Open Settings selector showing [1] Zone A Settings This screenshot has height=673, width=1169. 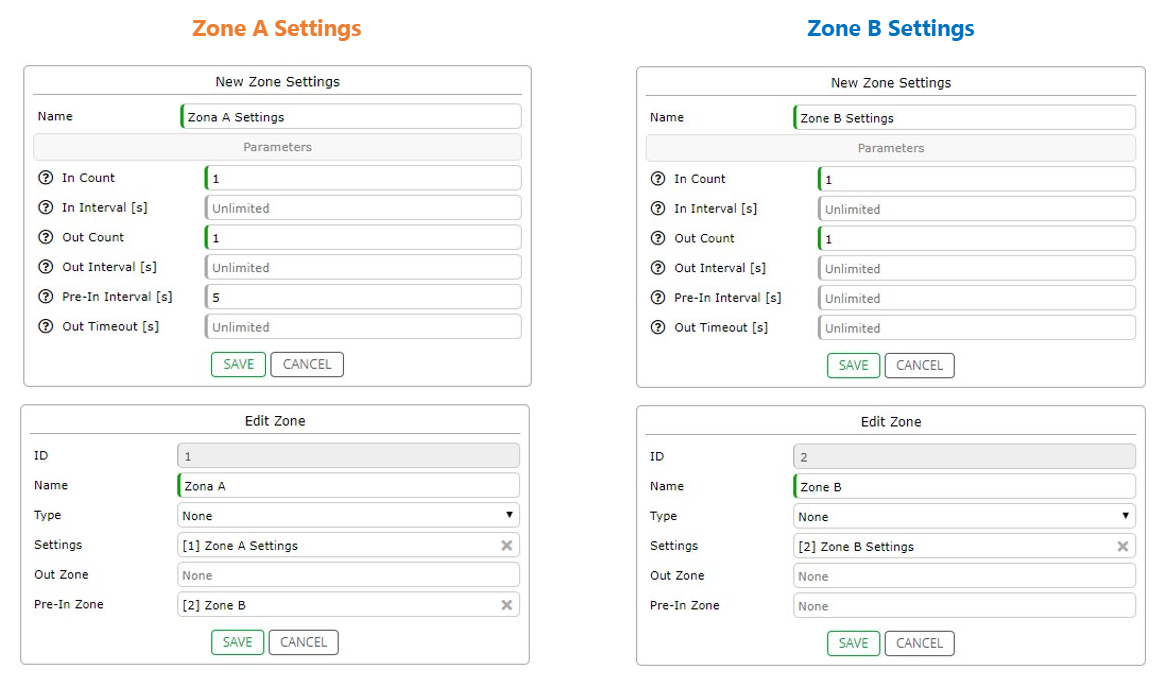(348, 545)
